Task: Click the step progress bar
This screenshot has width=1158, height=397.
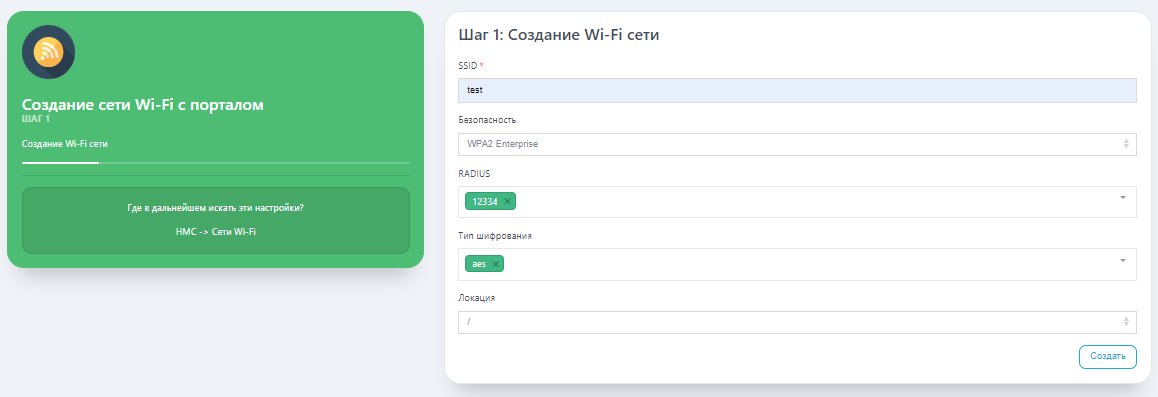Action: (216, 162)
